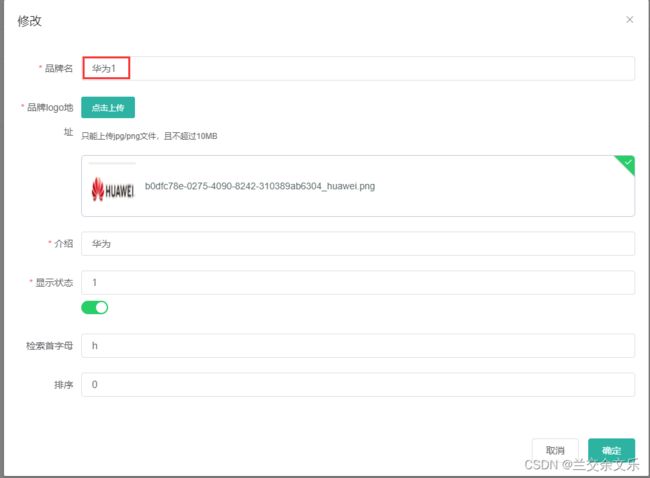650x478 pixels.
Task: Click the 确定 confirm button
Action: click(x=611, y=450)
